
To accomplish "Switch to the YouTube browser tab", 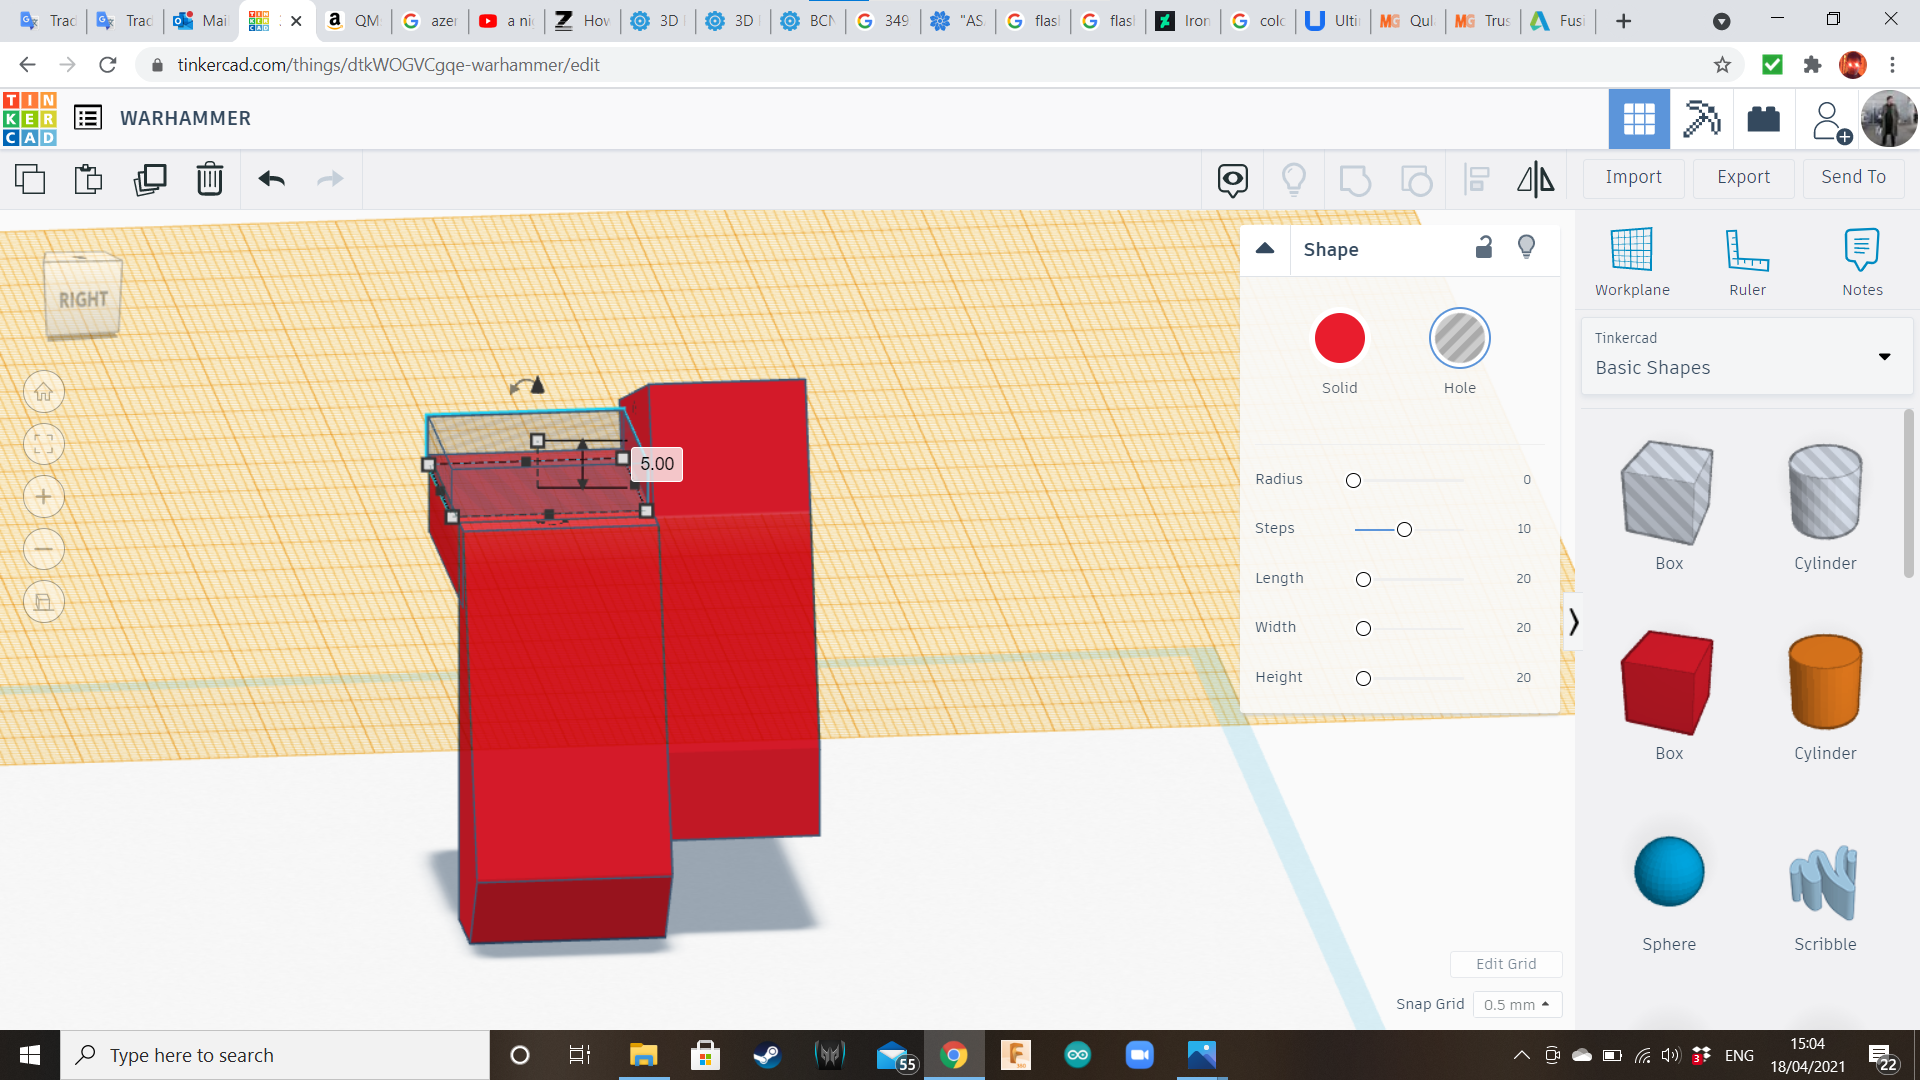I will 507,20.
